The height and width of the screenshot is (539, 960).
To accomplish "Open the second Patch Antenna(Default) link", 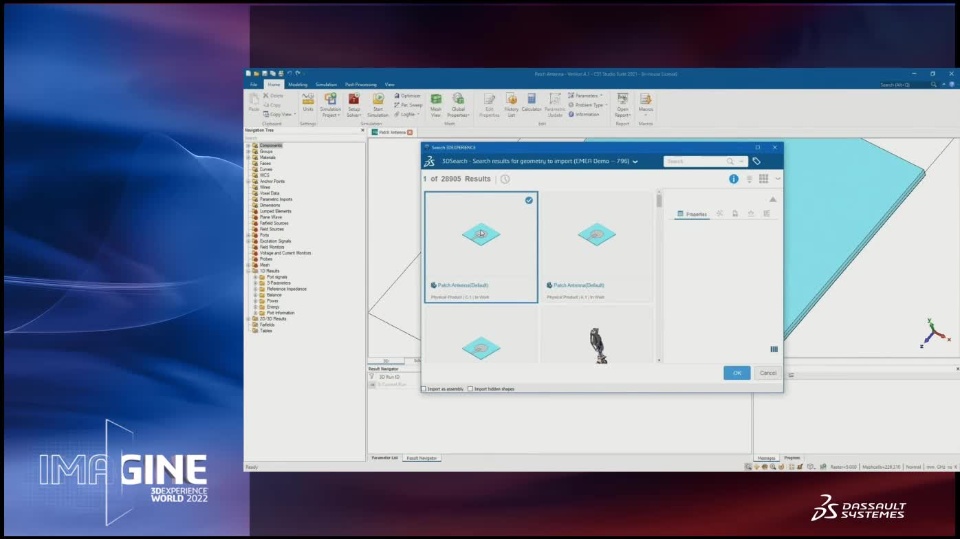I will click(579, 285).
